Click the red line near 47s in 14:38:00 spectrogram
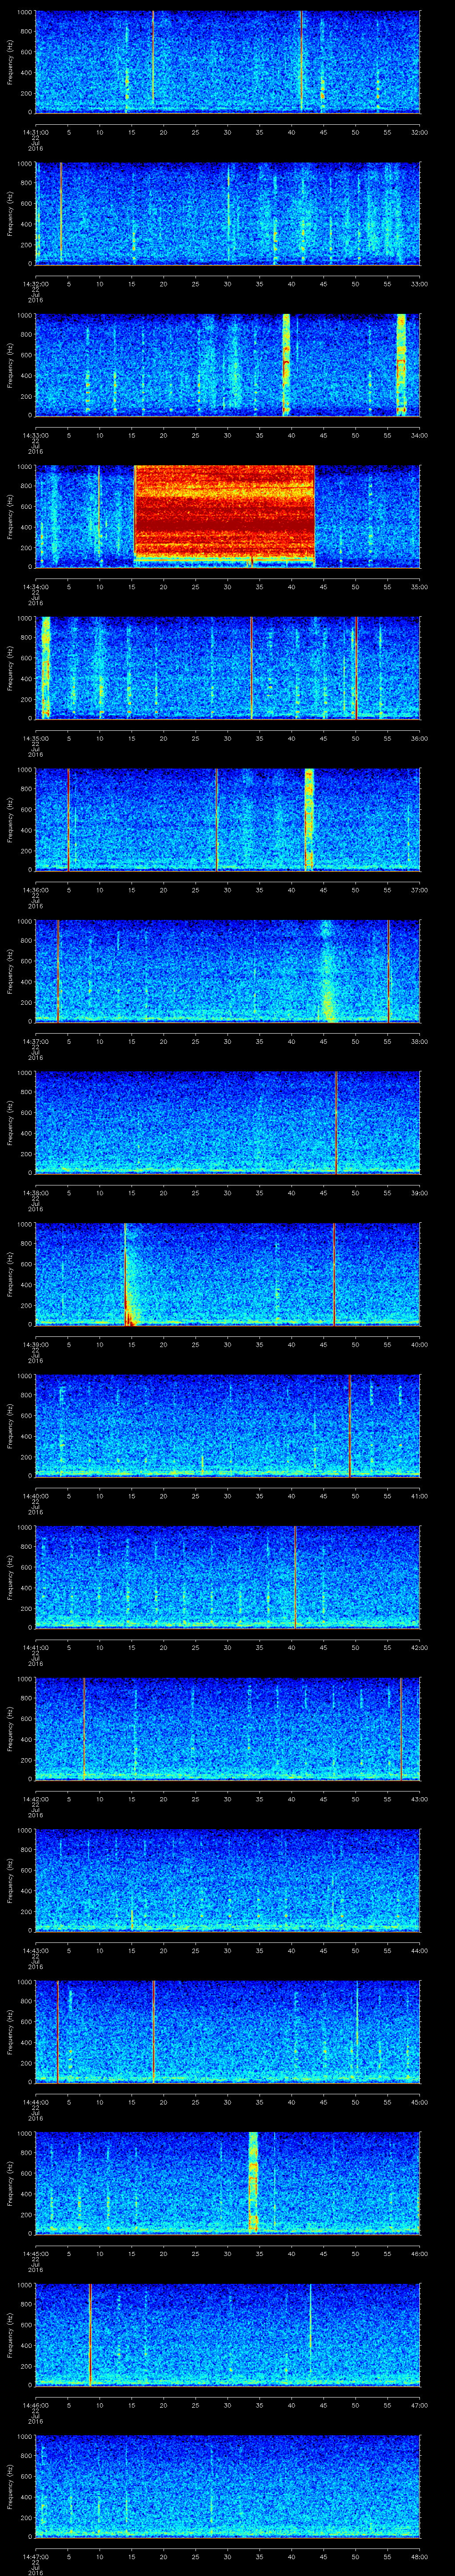This screenshot has height=2576, width=455. [336, 1122]
